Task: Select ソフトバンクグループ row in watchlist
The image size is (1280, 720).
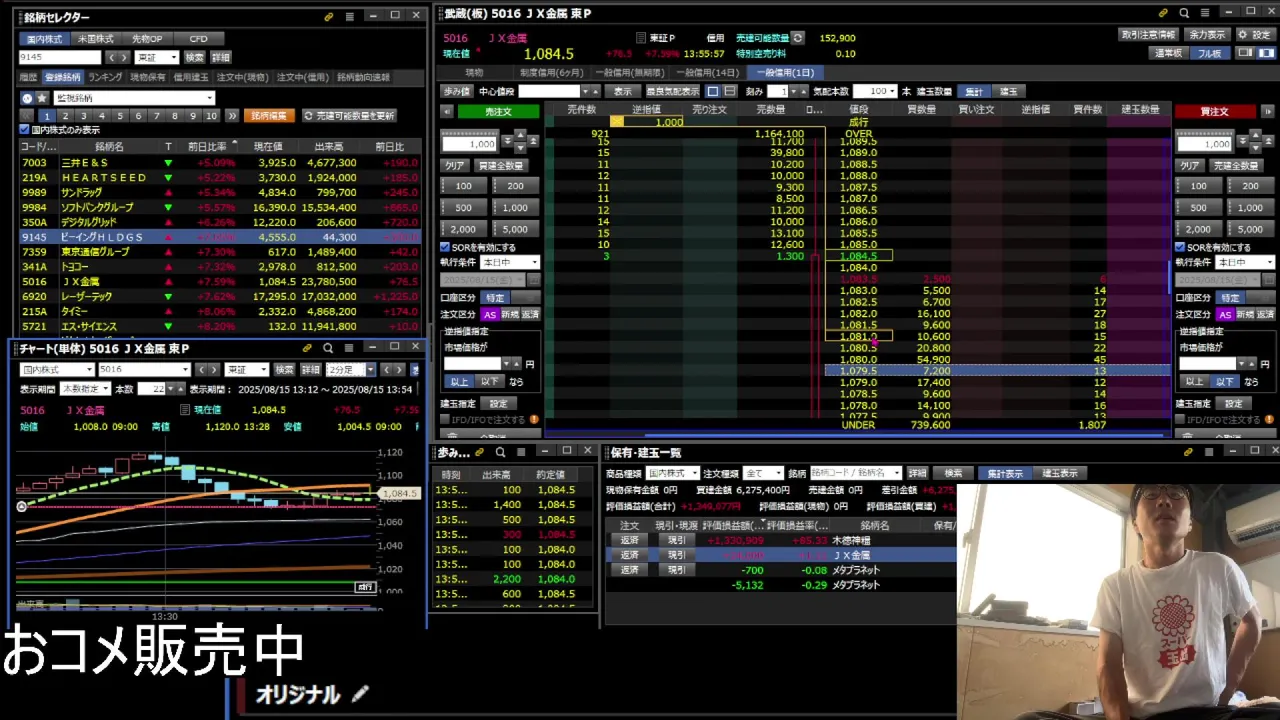Action: point(220,207)
